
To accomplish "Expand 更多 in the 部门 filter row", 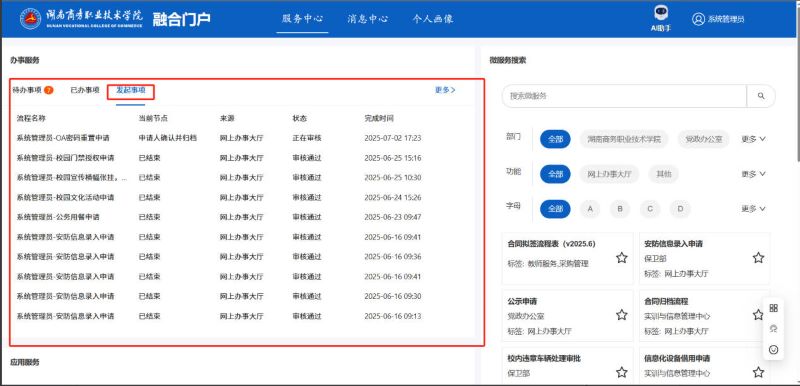I will pos(753,139).
